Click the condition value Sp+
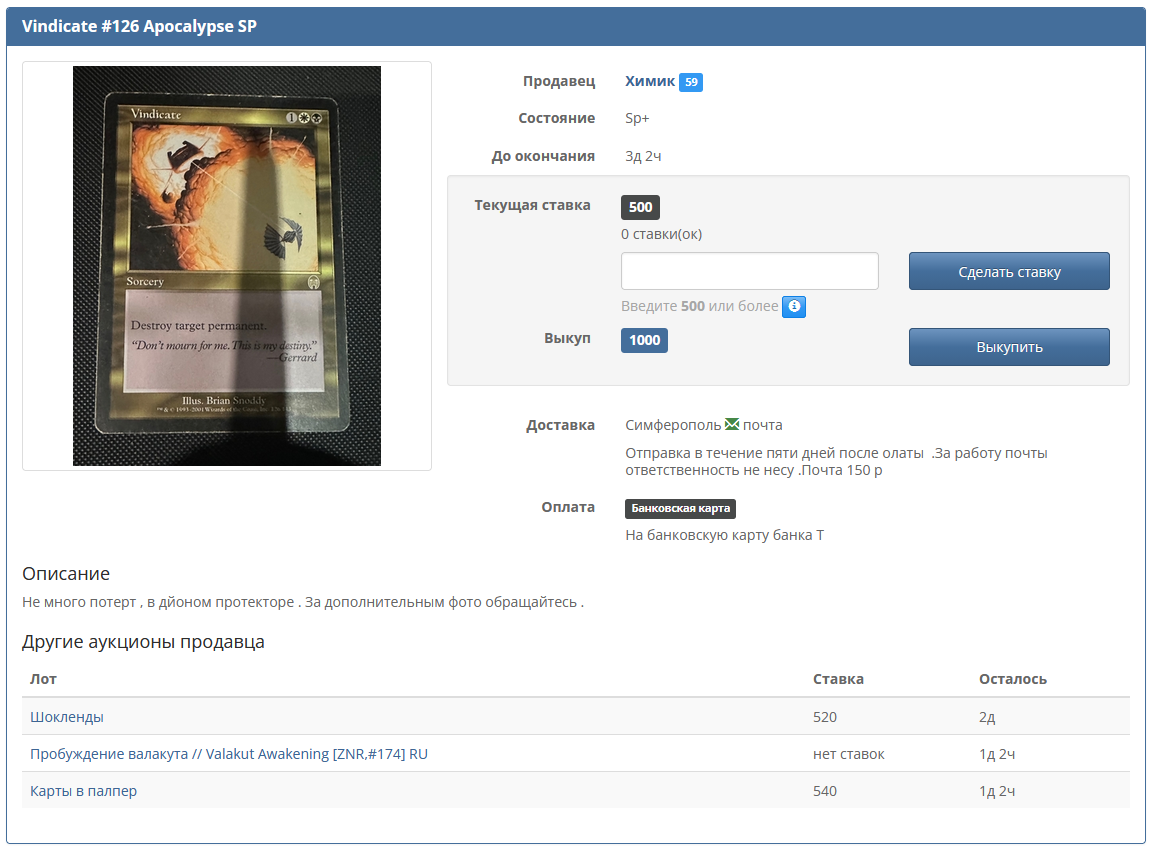Screen dimensions: 1150x848 coord(637,118)
